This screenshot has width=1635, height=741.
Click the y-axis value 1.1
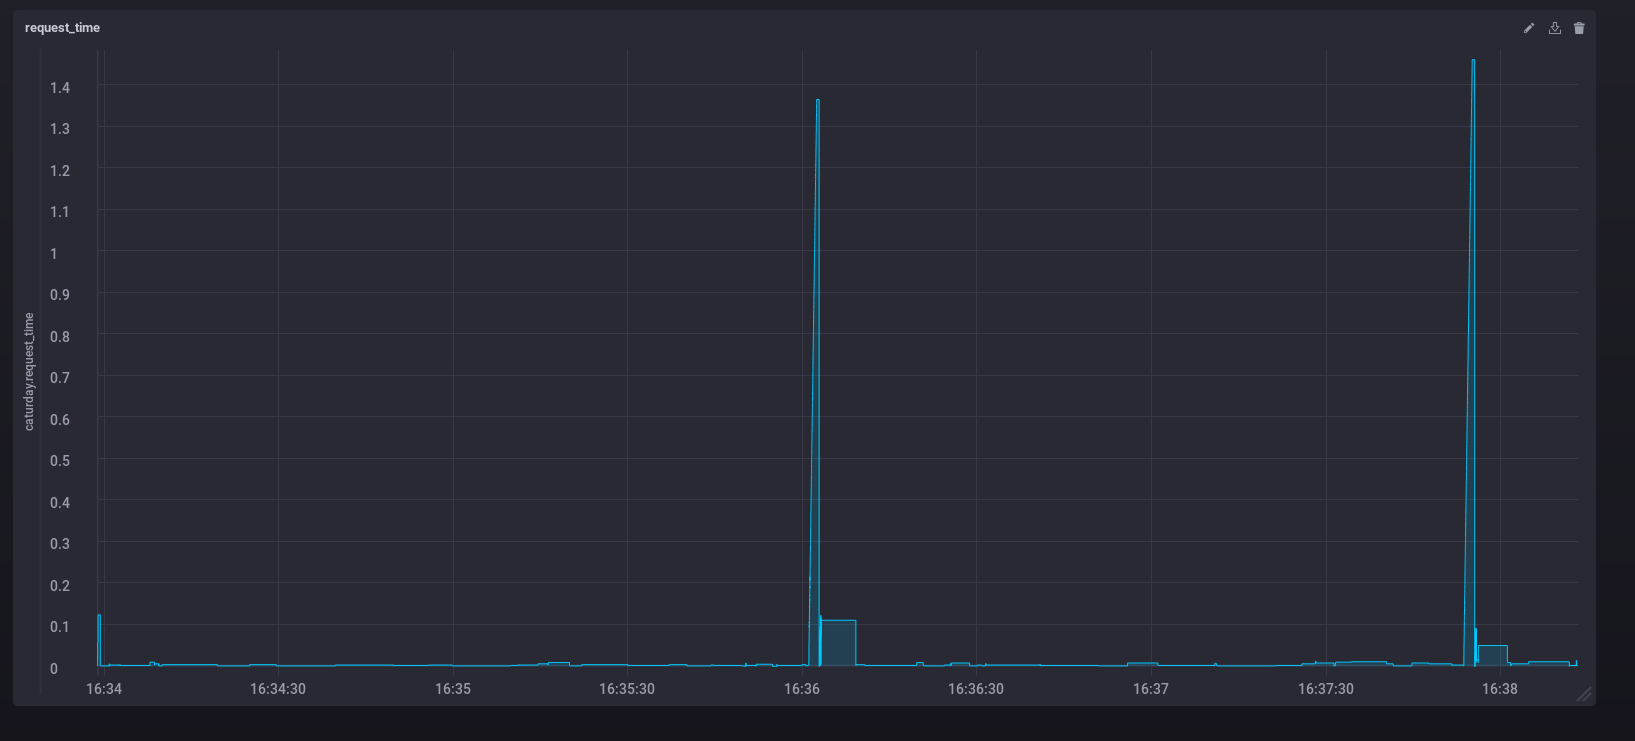coord(60,212)
